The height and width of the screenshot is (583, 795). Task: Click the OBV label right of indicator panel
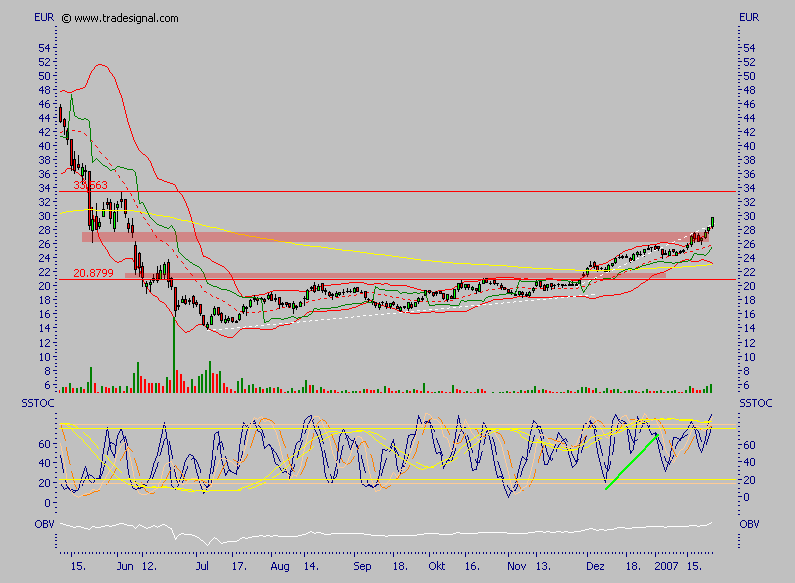(749, 523)
